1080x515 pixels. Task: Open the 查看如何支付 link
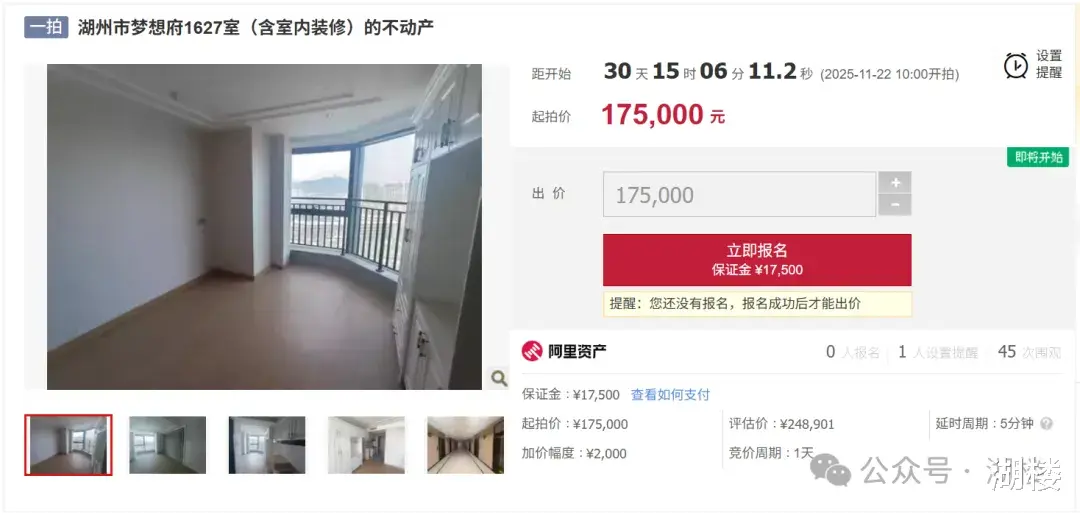click(670, 395)
